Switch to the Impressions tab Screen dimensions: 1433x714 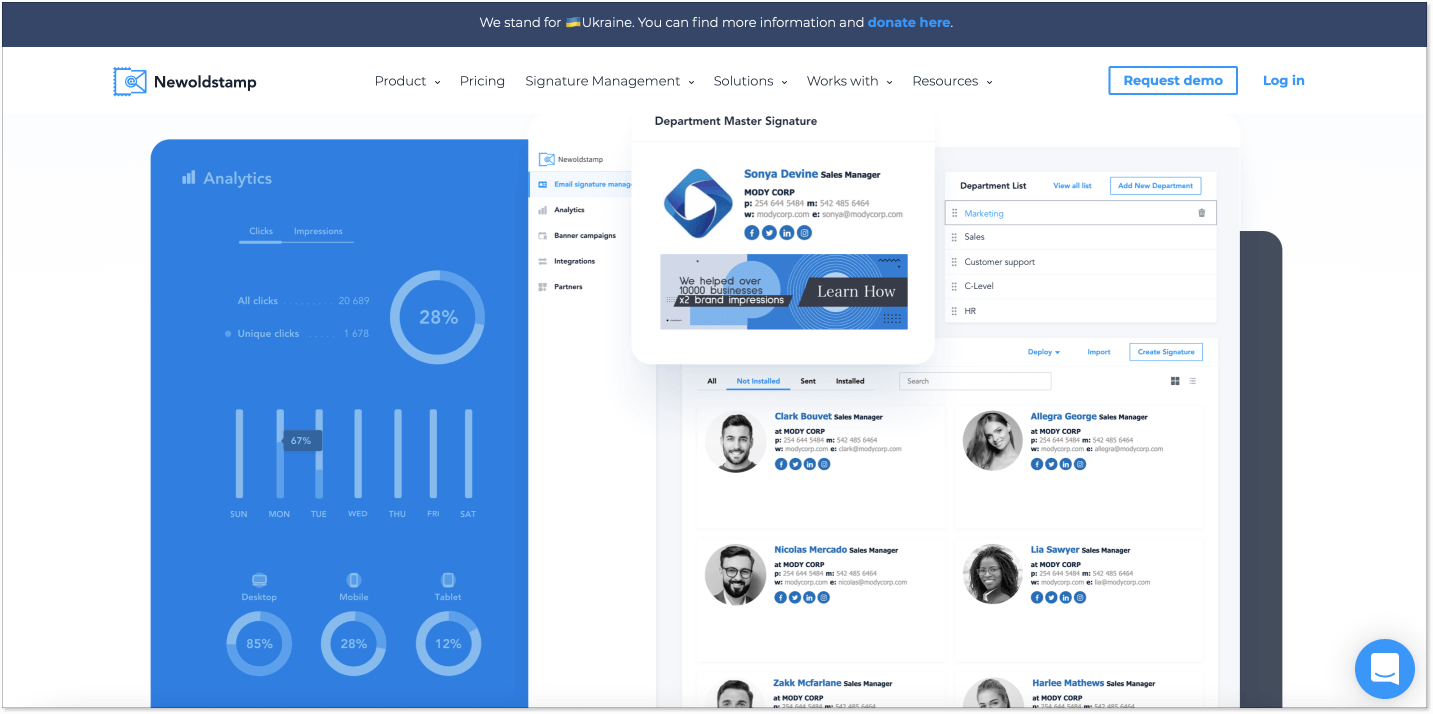[x=318, y=231]
